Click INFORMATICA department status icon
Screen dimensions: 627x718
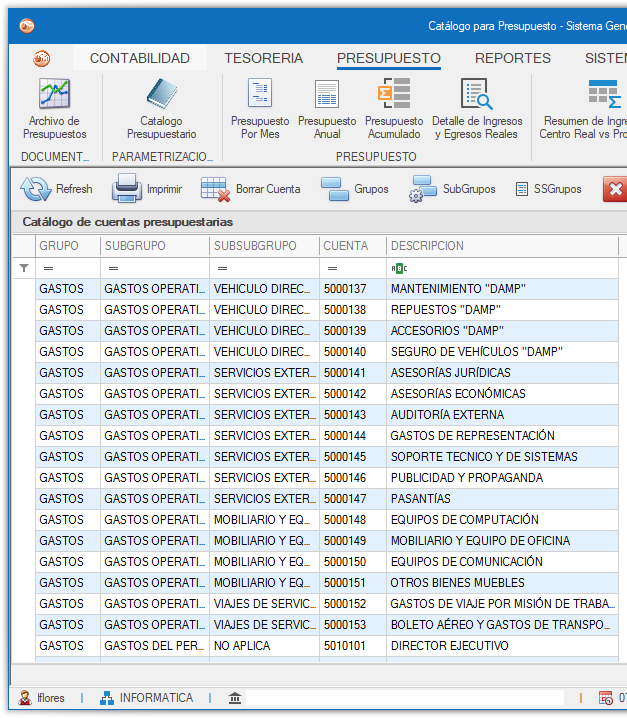[107, 697]
